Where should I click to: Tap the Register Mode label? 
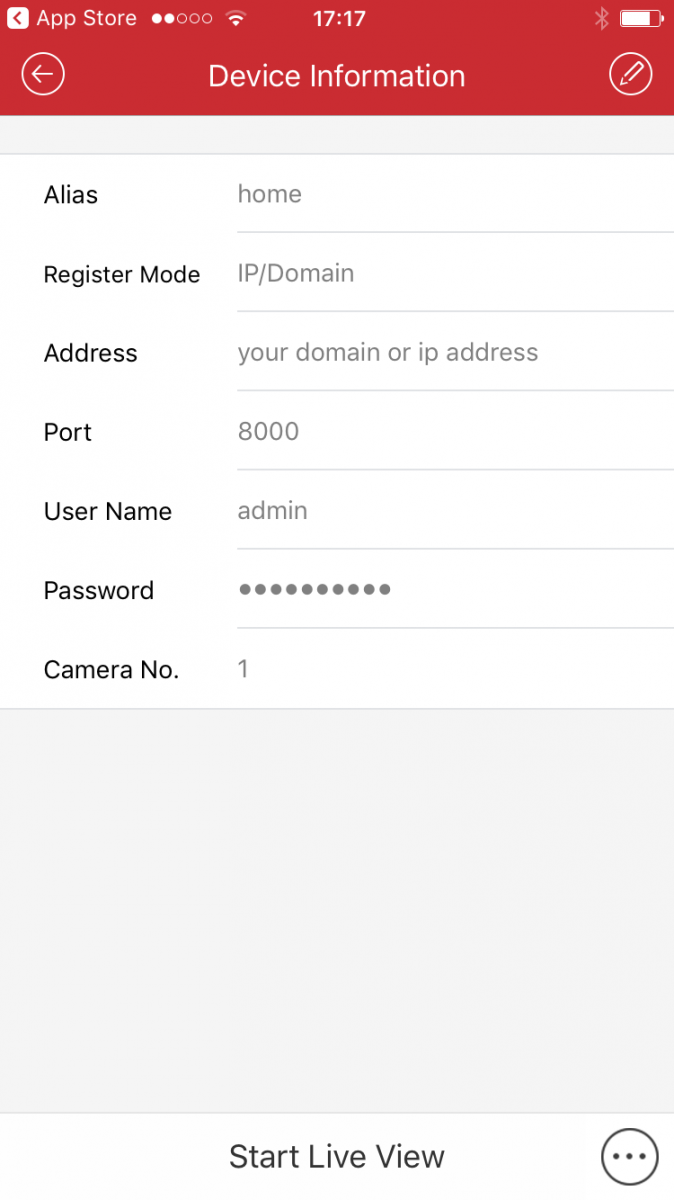[122, 274]
